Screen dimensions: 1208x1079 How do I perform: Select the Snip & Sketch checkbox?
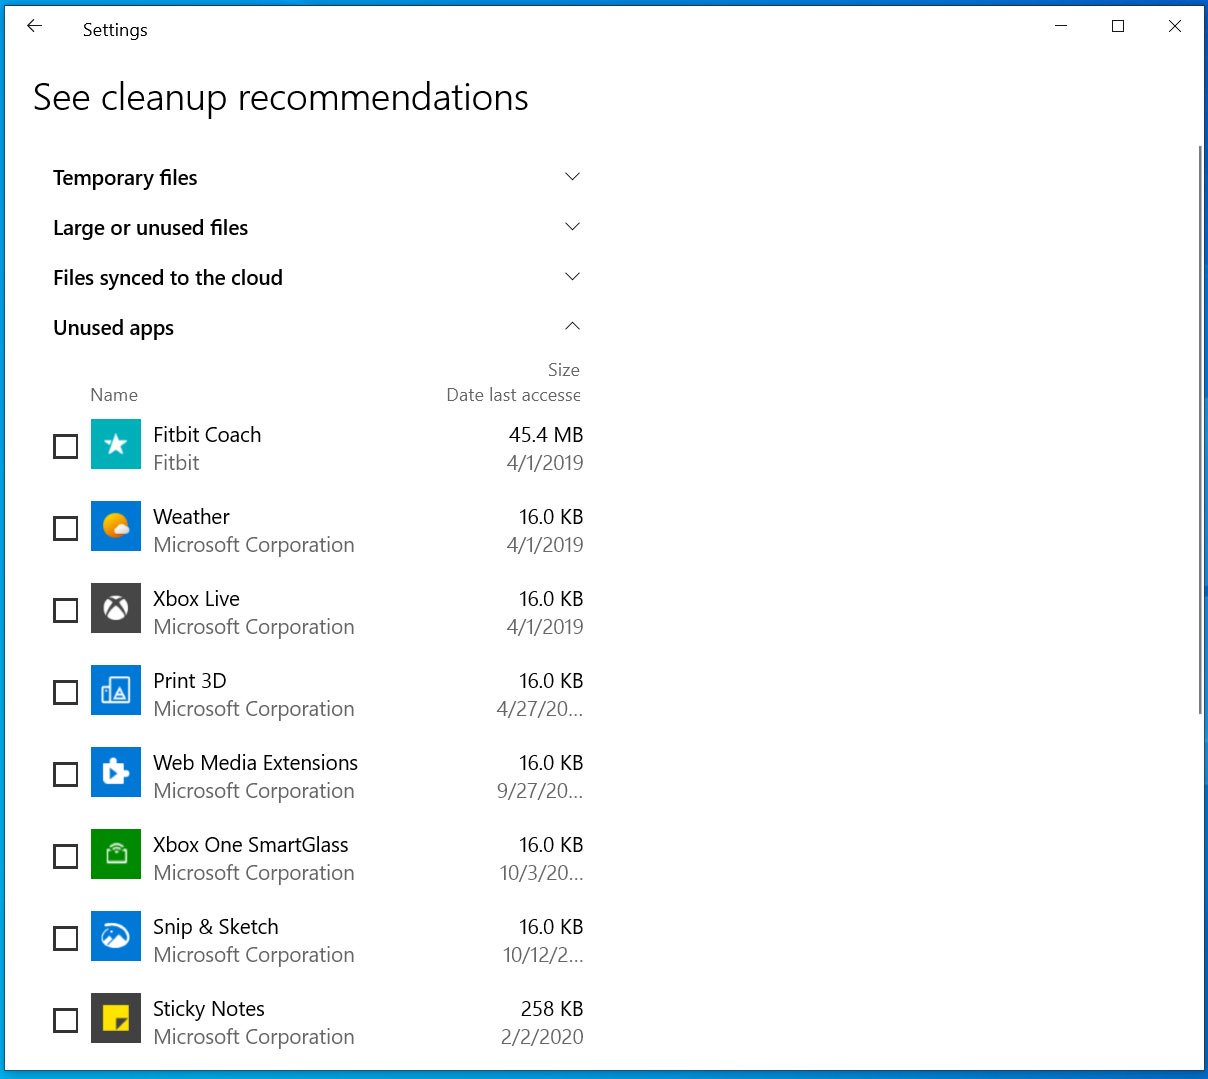[x=65, y=938]
